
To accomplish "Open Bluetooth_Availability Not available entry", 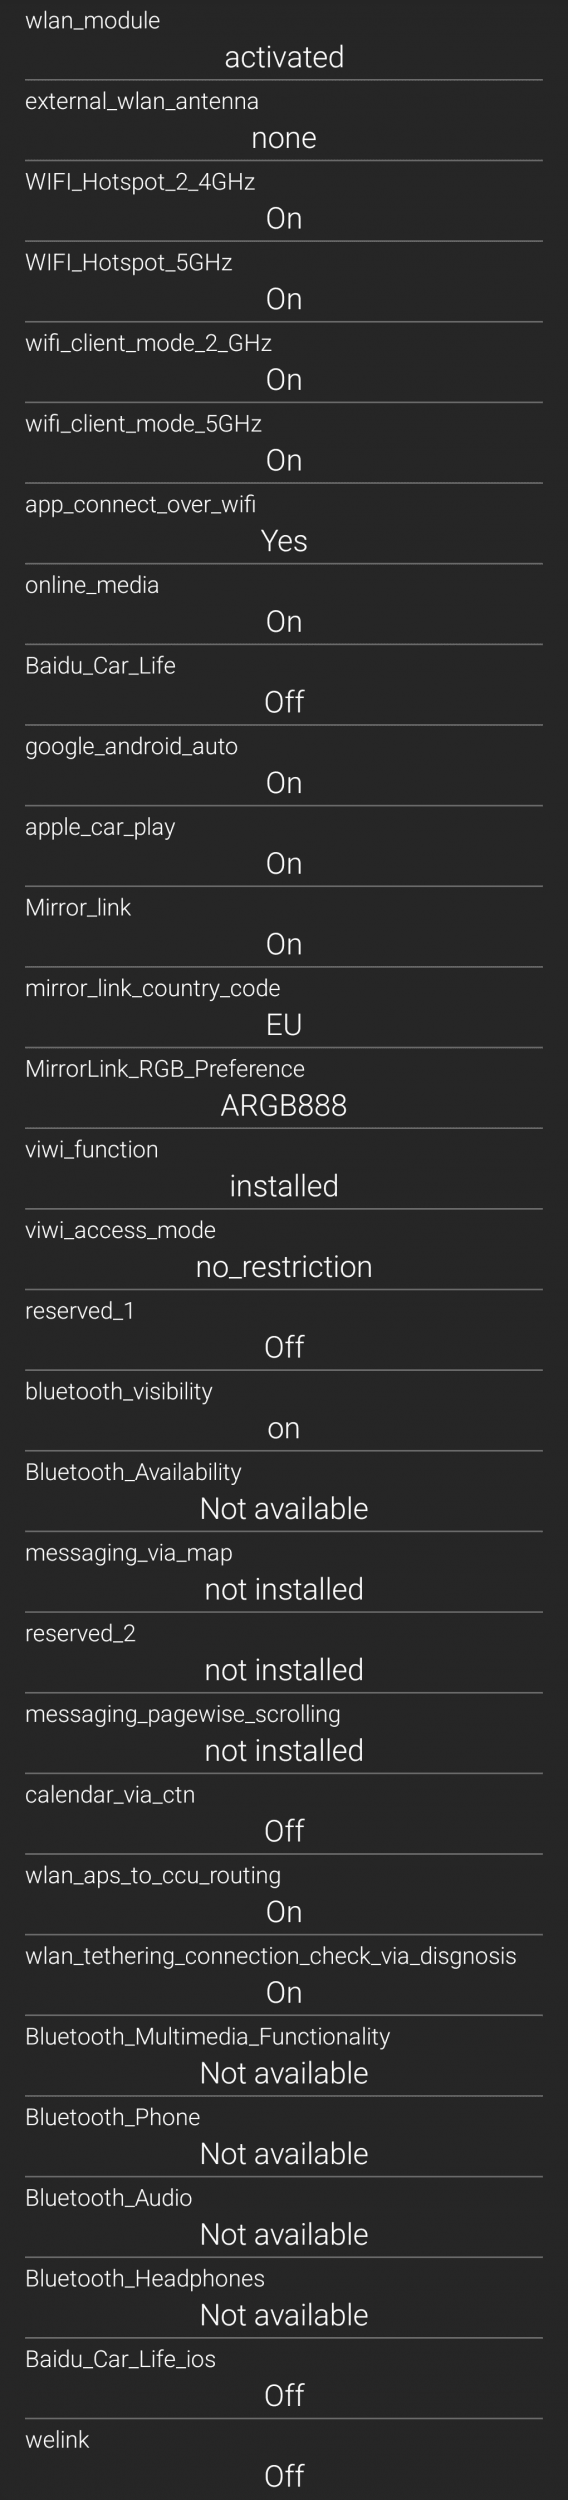I will click(x=284, y=1492).
